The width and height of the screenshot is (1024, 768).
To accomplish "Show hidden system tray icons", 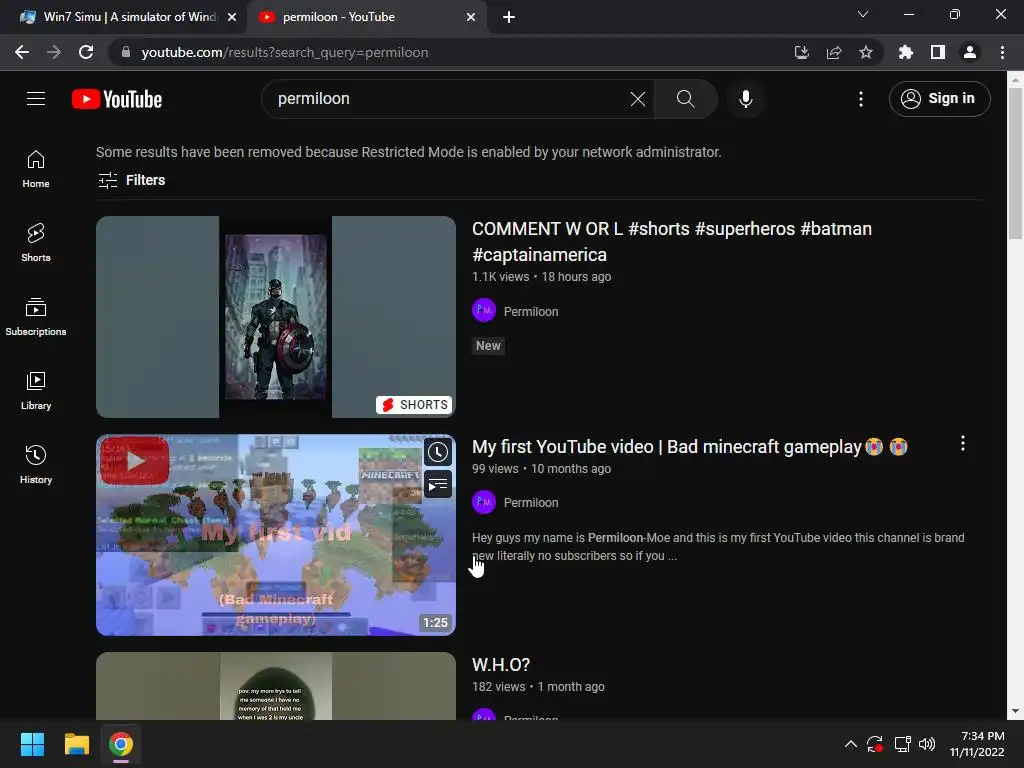I will point(850,744).
